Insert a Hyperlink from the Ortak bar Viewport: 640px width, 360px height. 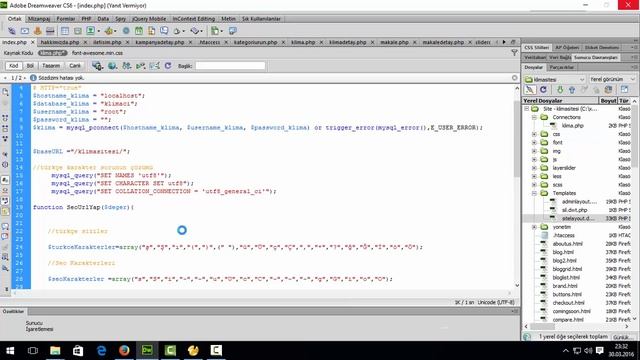pyautogui.click(x=12, y=31)
